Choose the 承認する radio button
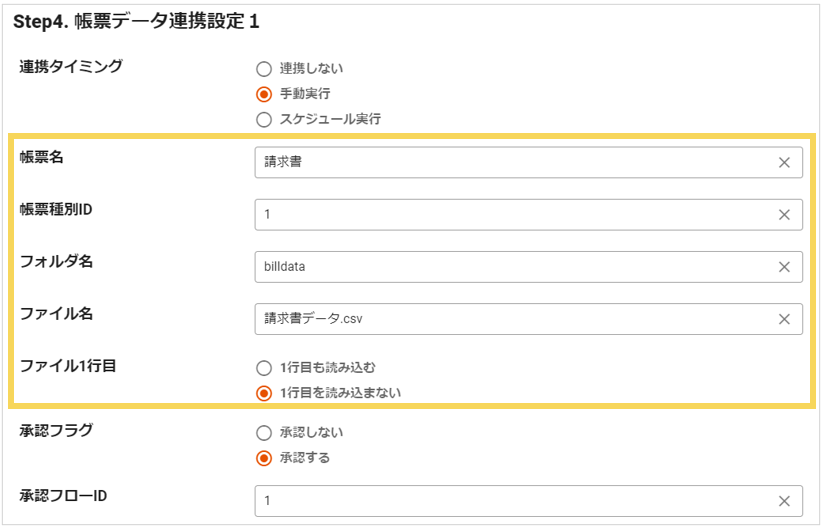The image size is (824, 529). [x=264, y=459]
